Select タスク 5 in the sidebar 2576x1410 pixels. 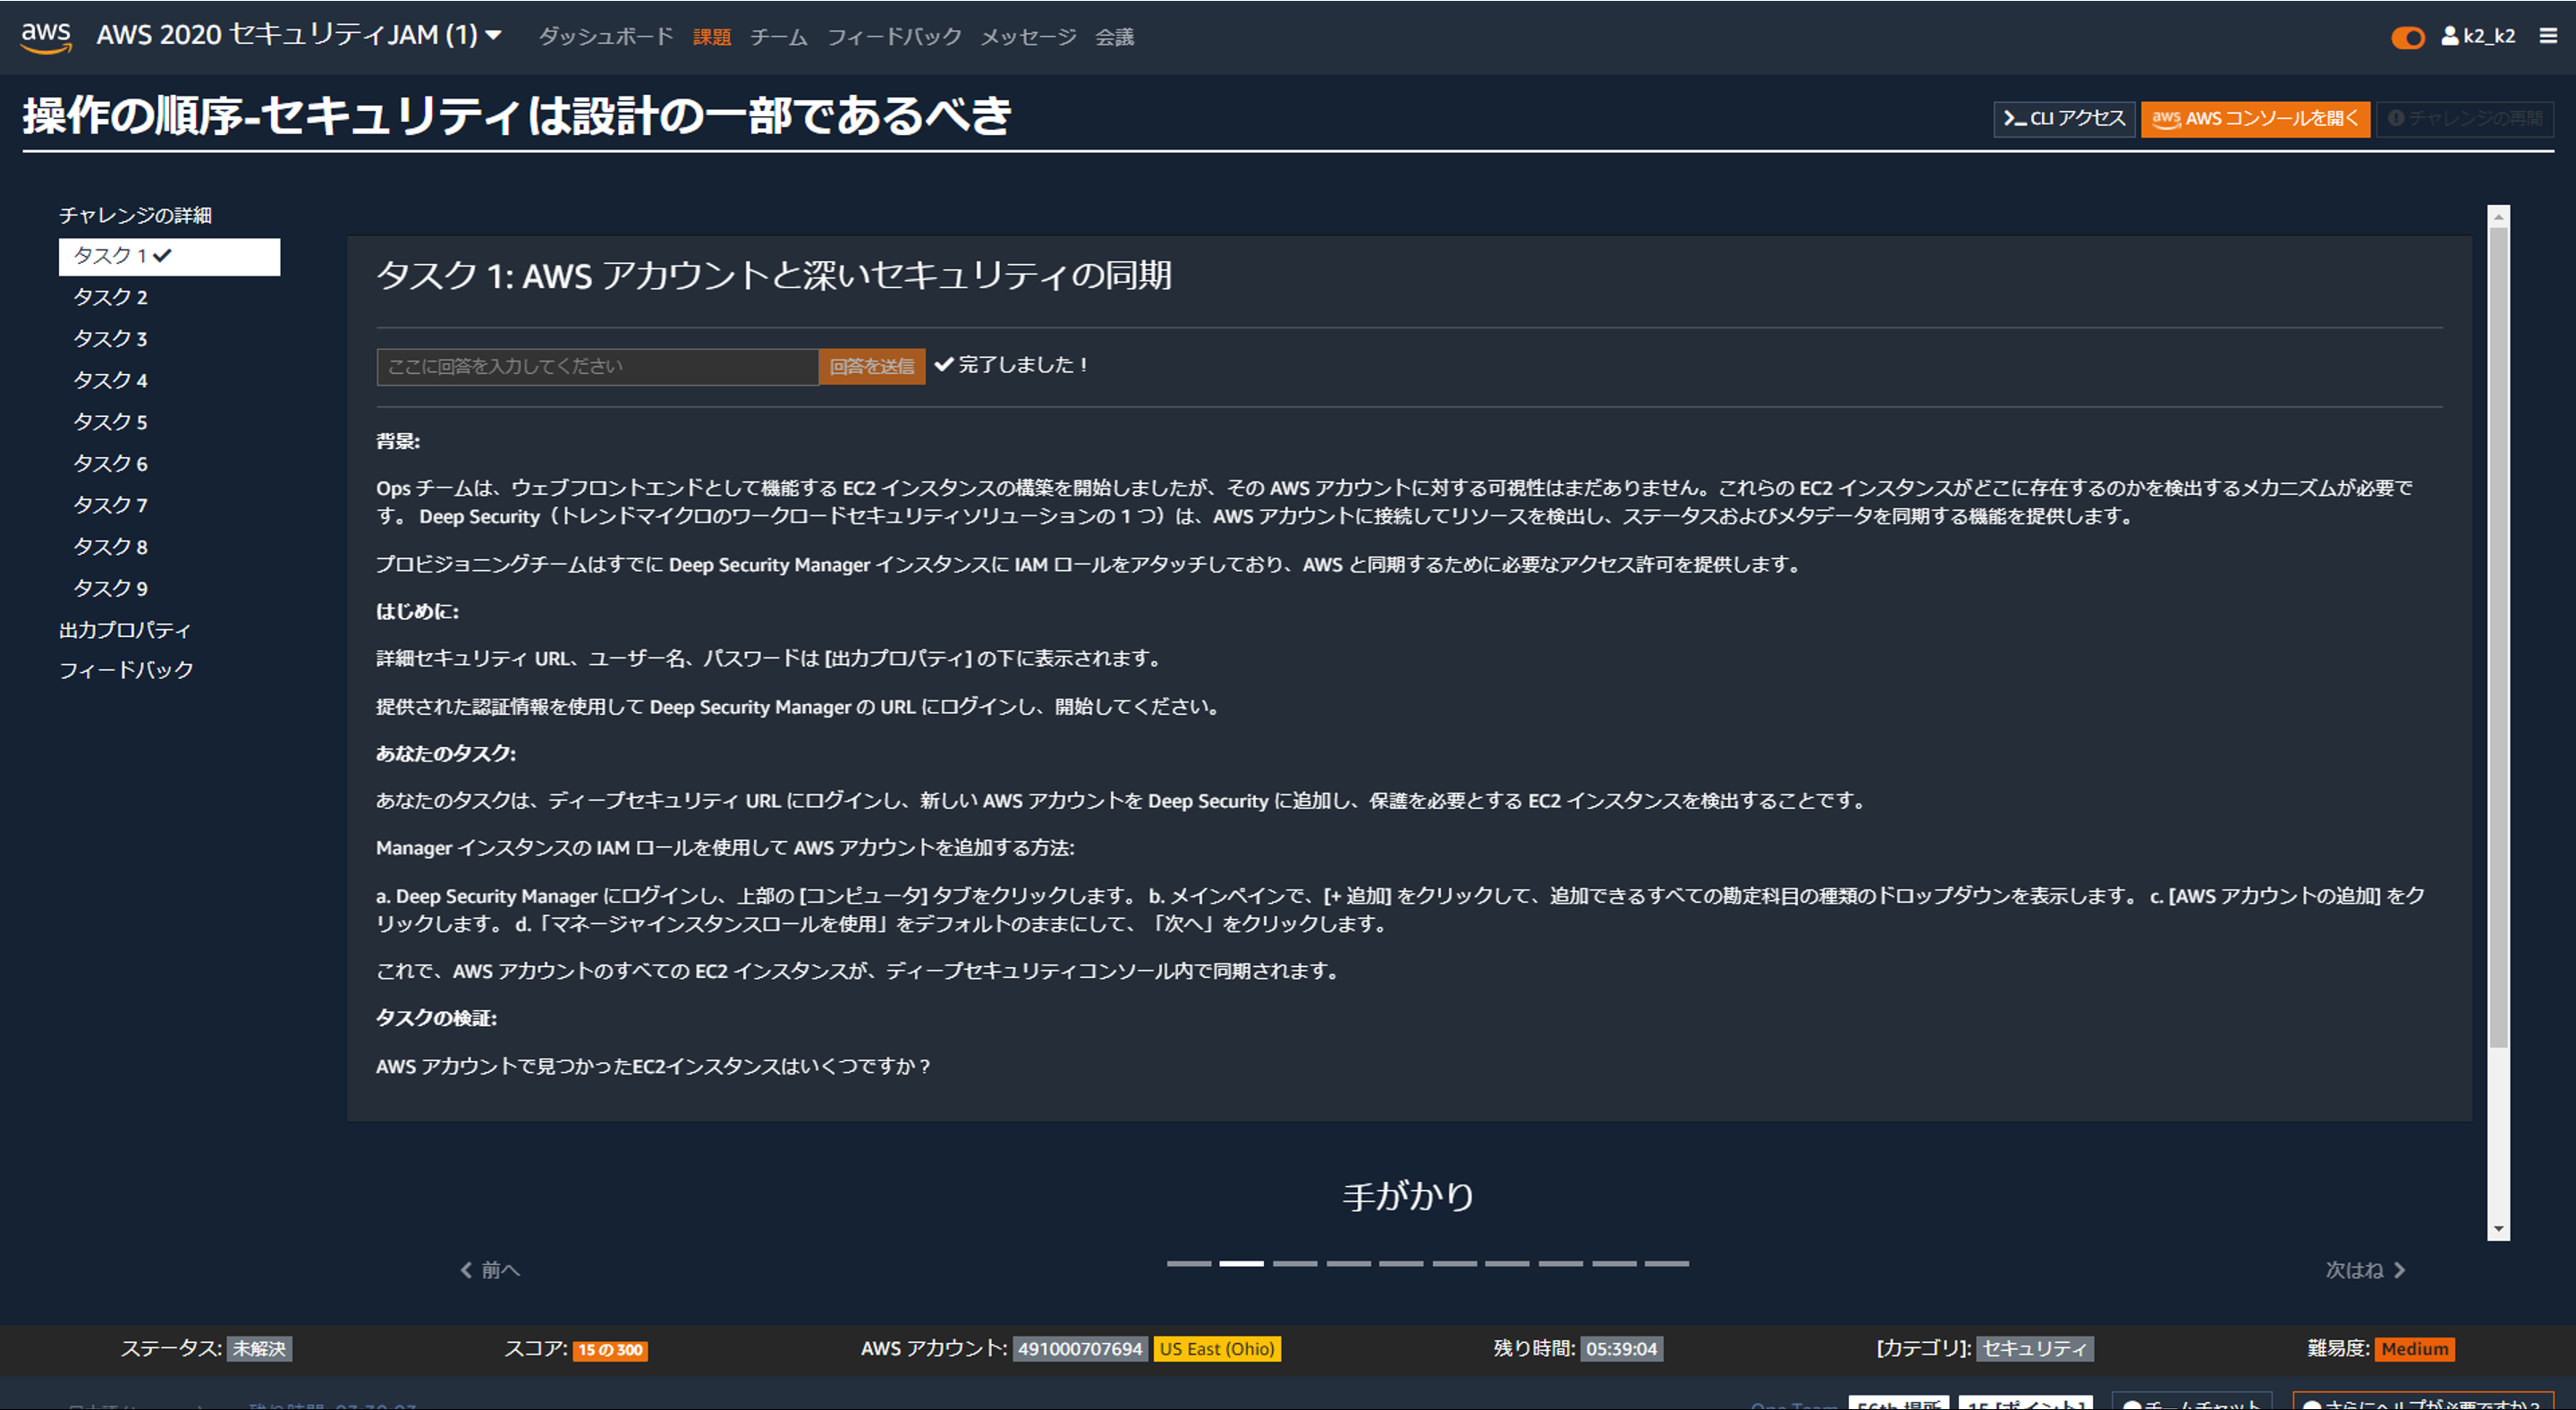110,422
